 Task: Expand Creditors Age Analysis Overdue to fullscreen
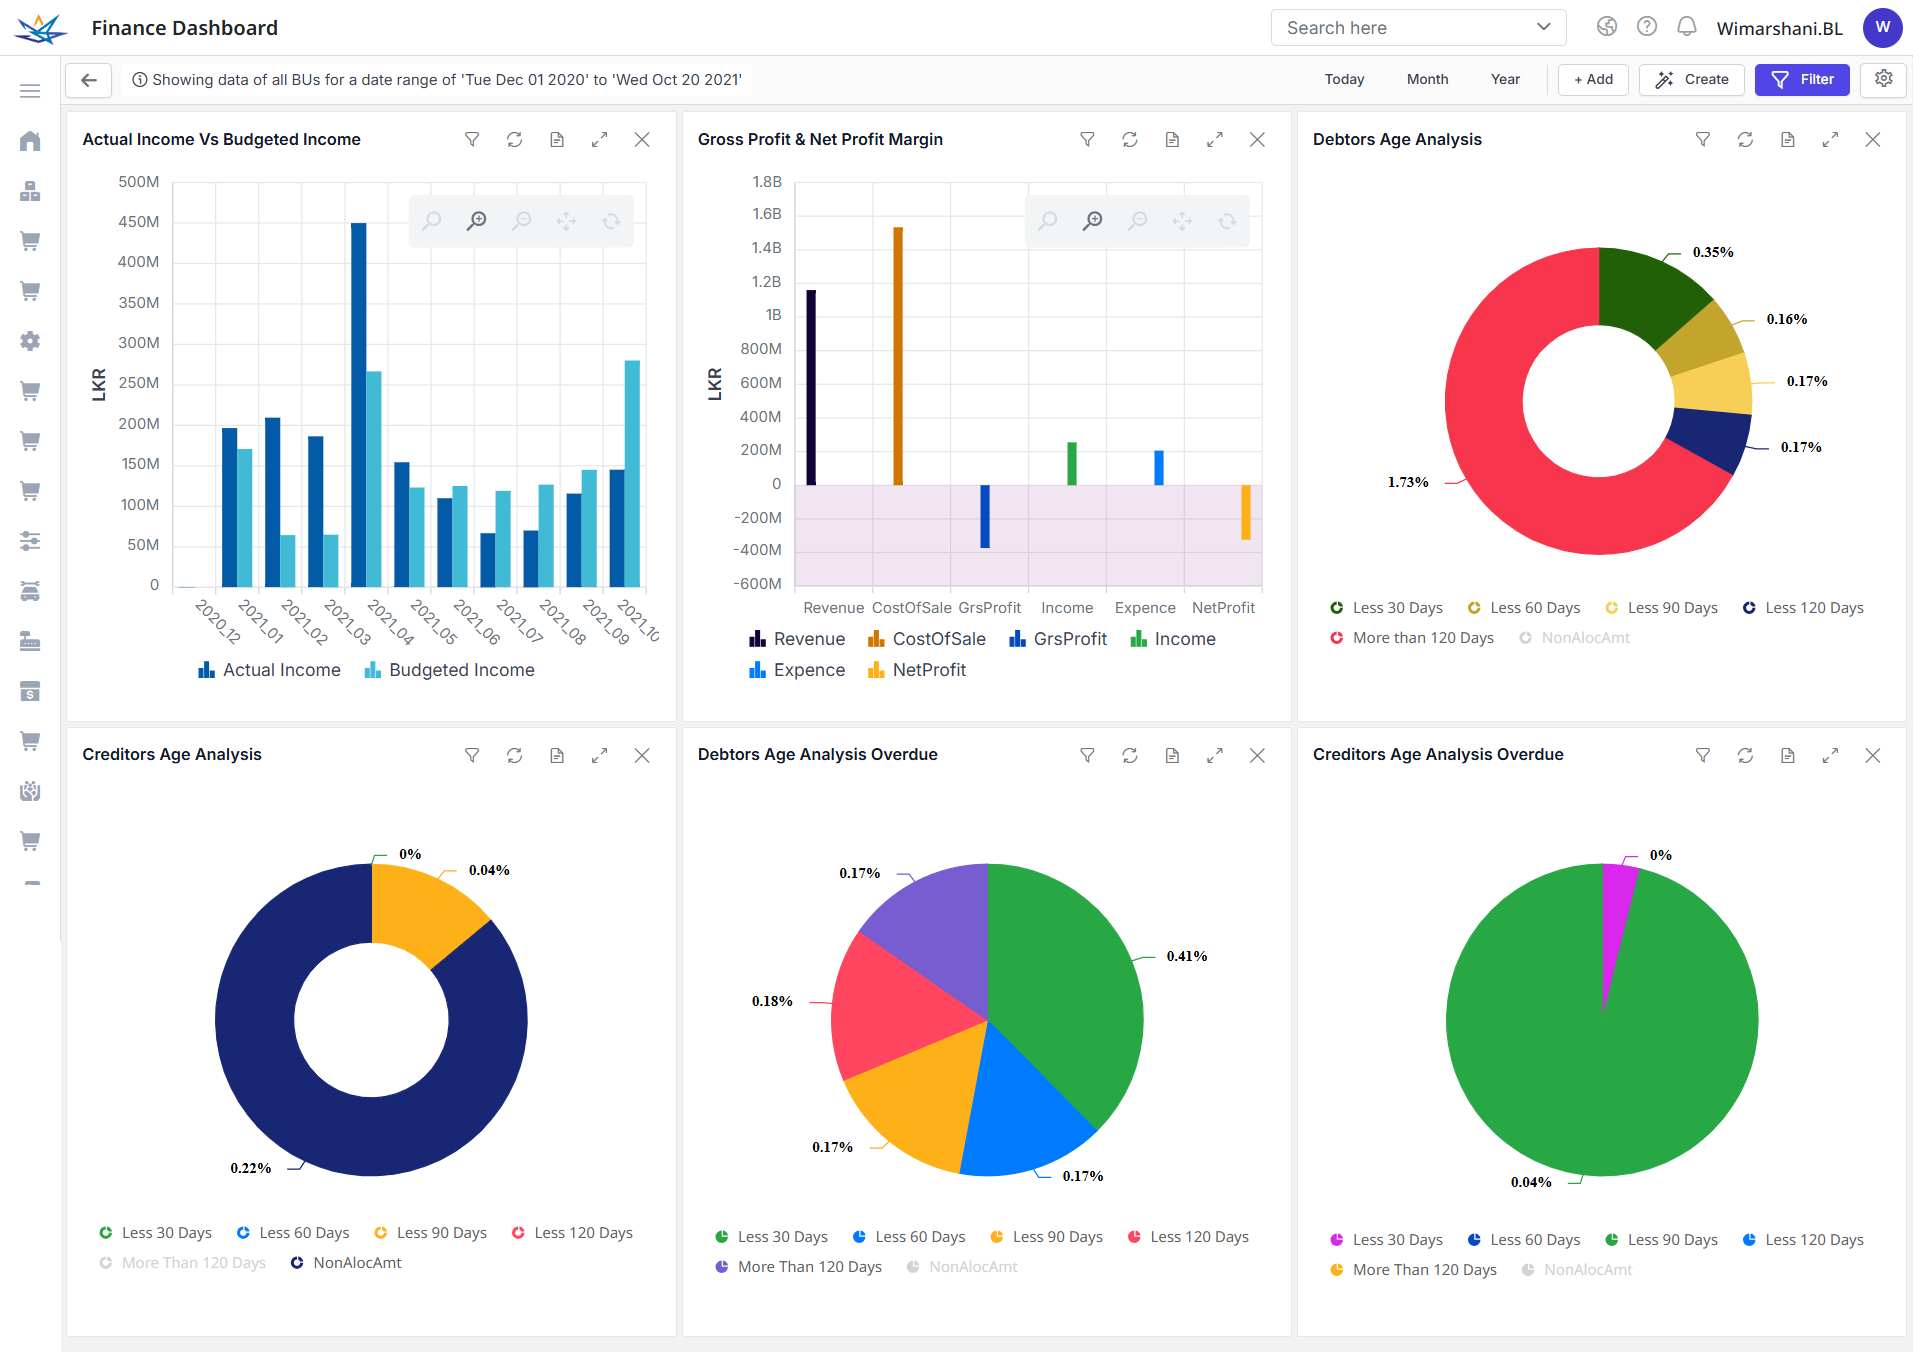tap(1831, 755)
